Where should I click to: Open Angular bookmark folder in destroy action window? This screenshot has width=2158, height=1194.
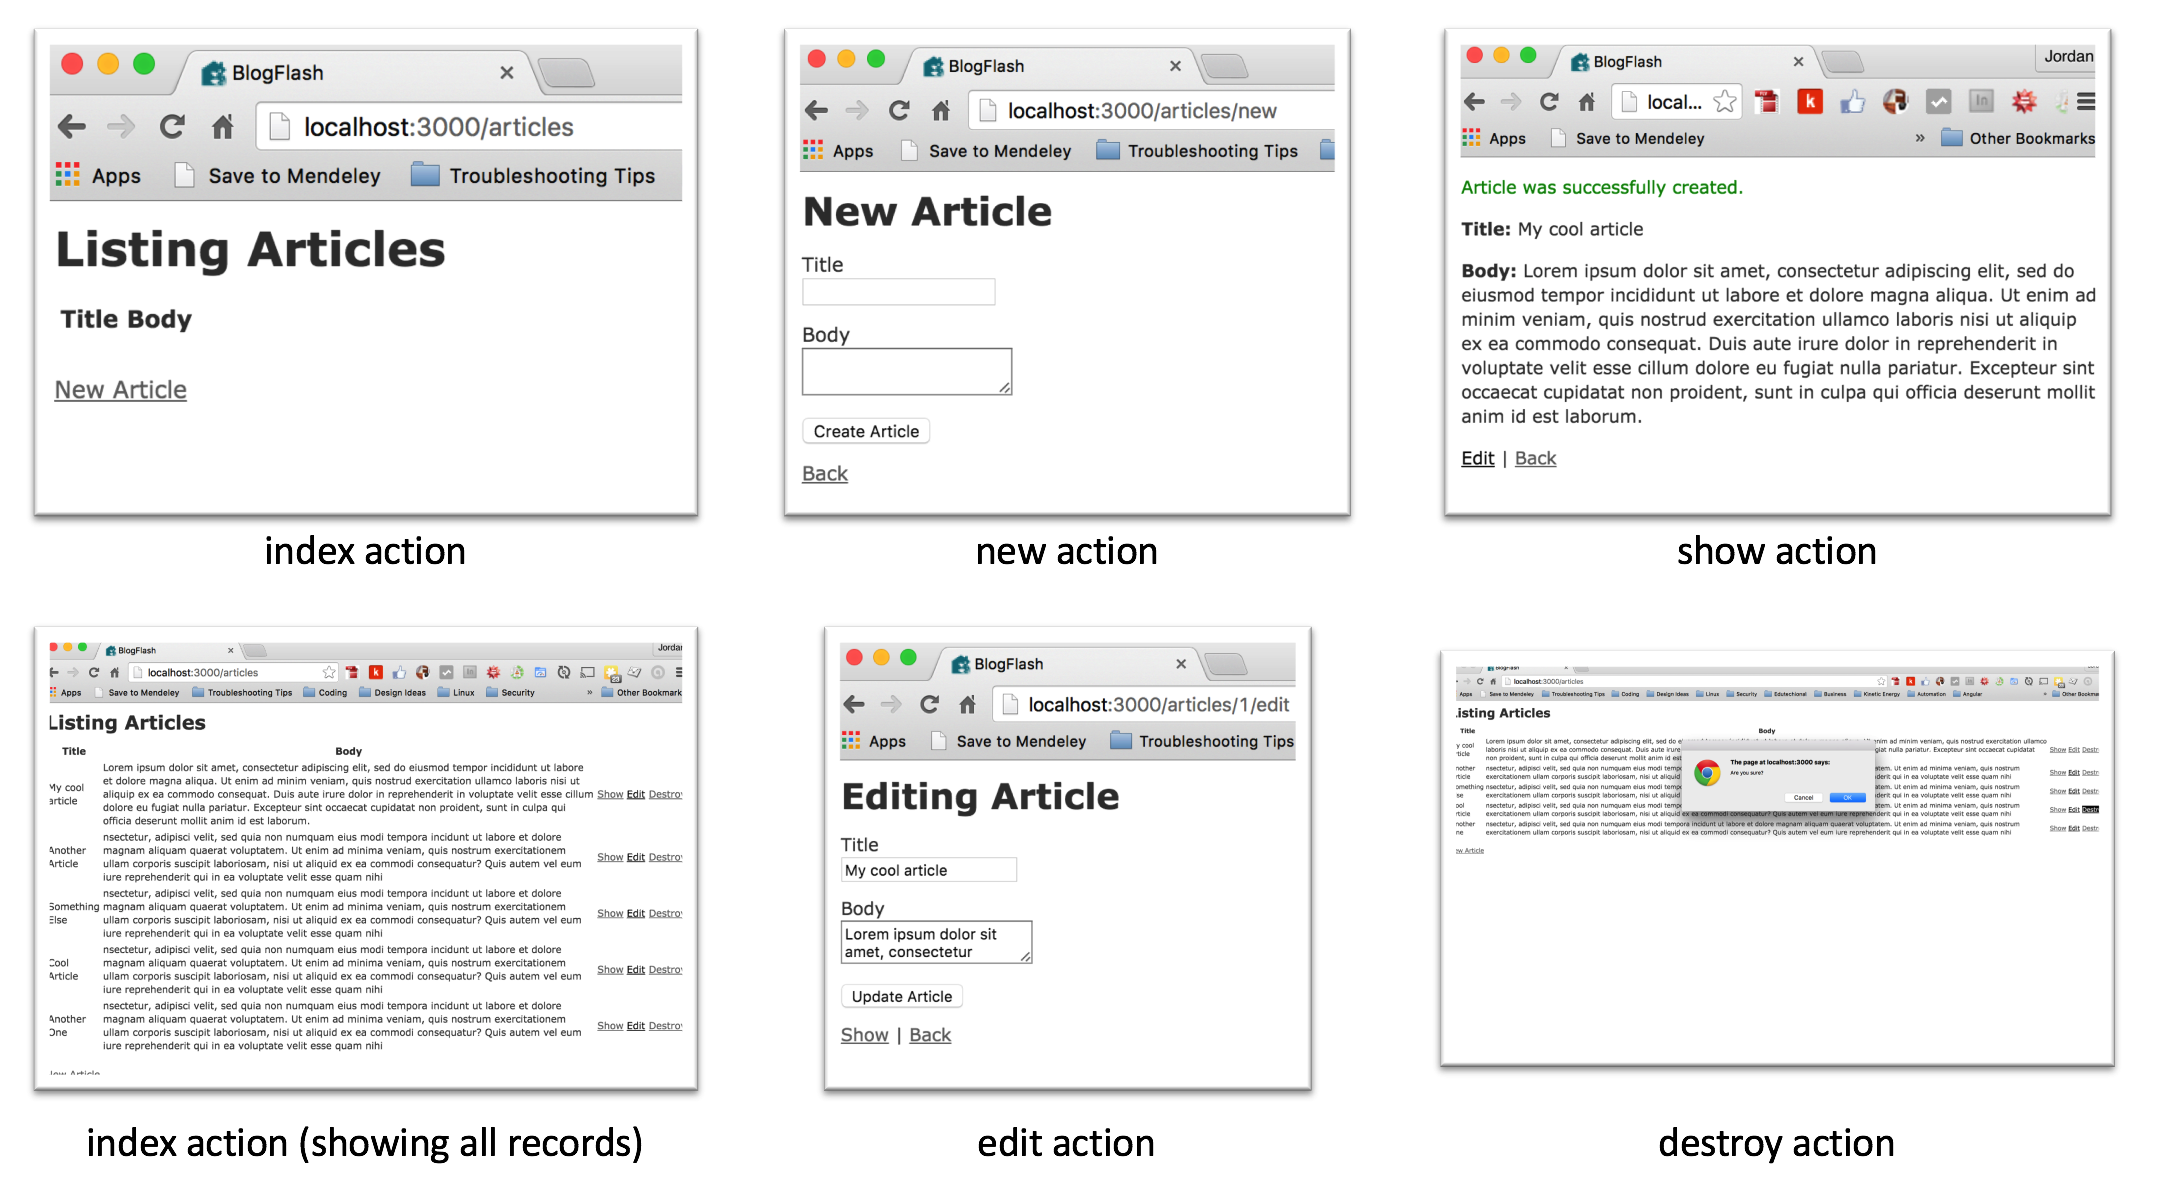point(1967,694)
